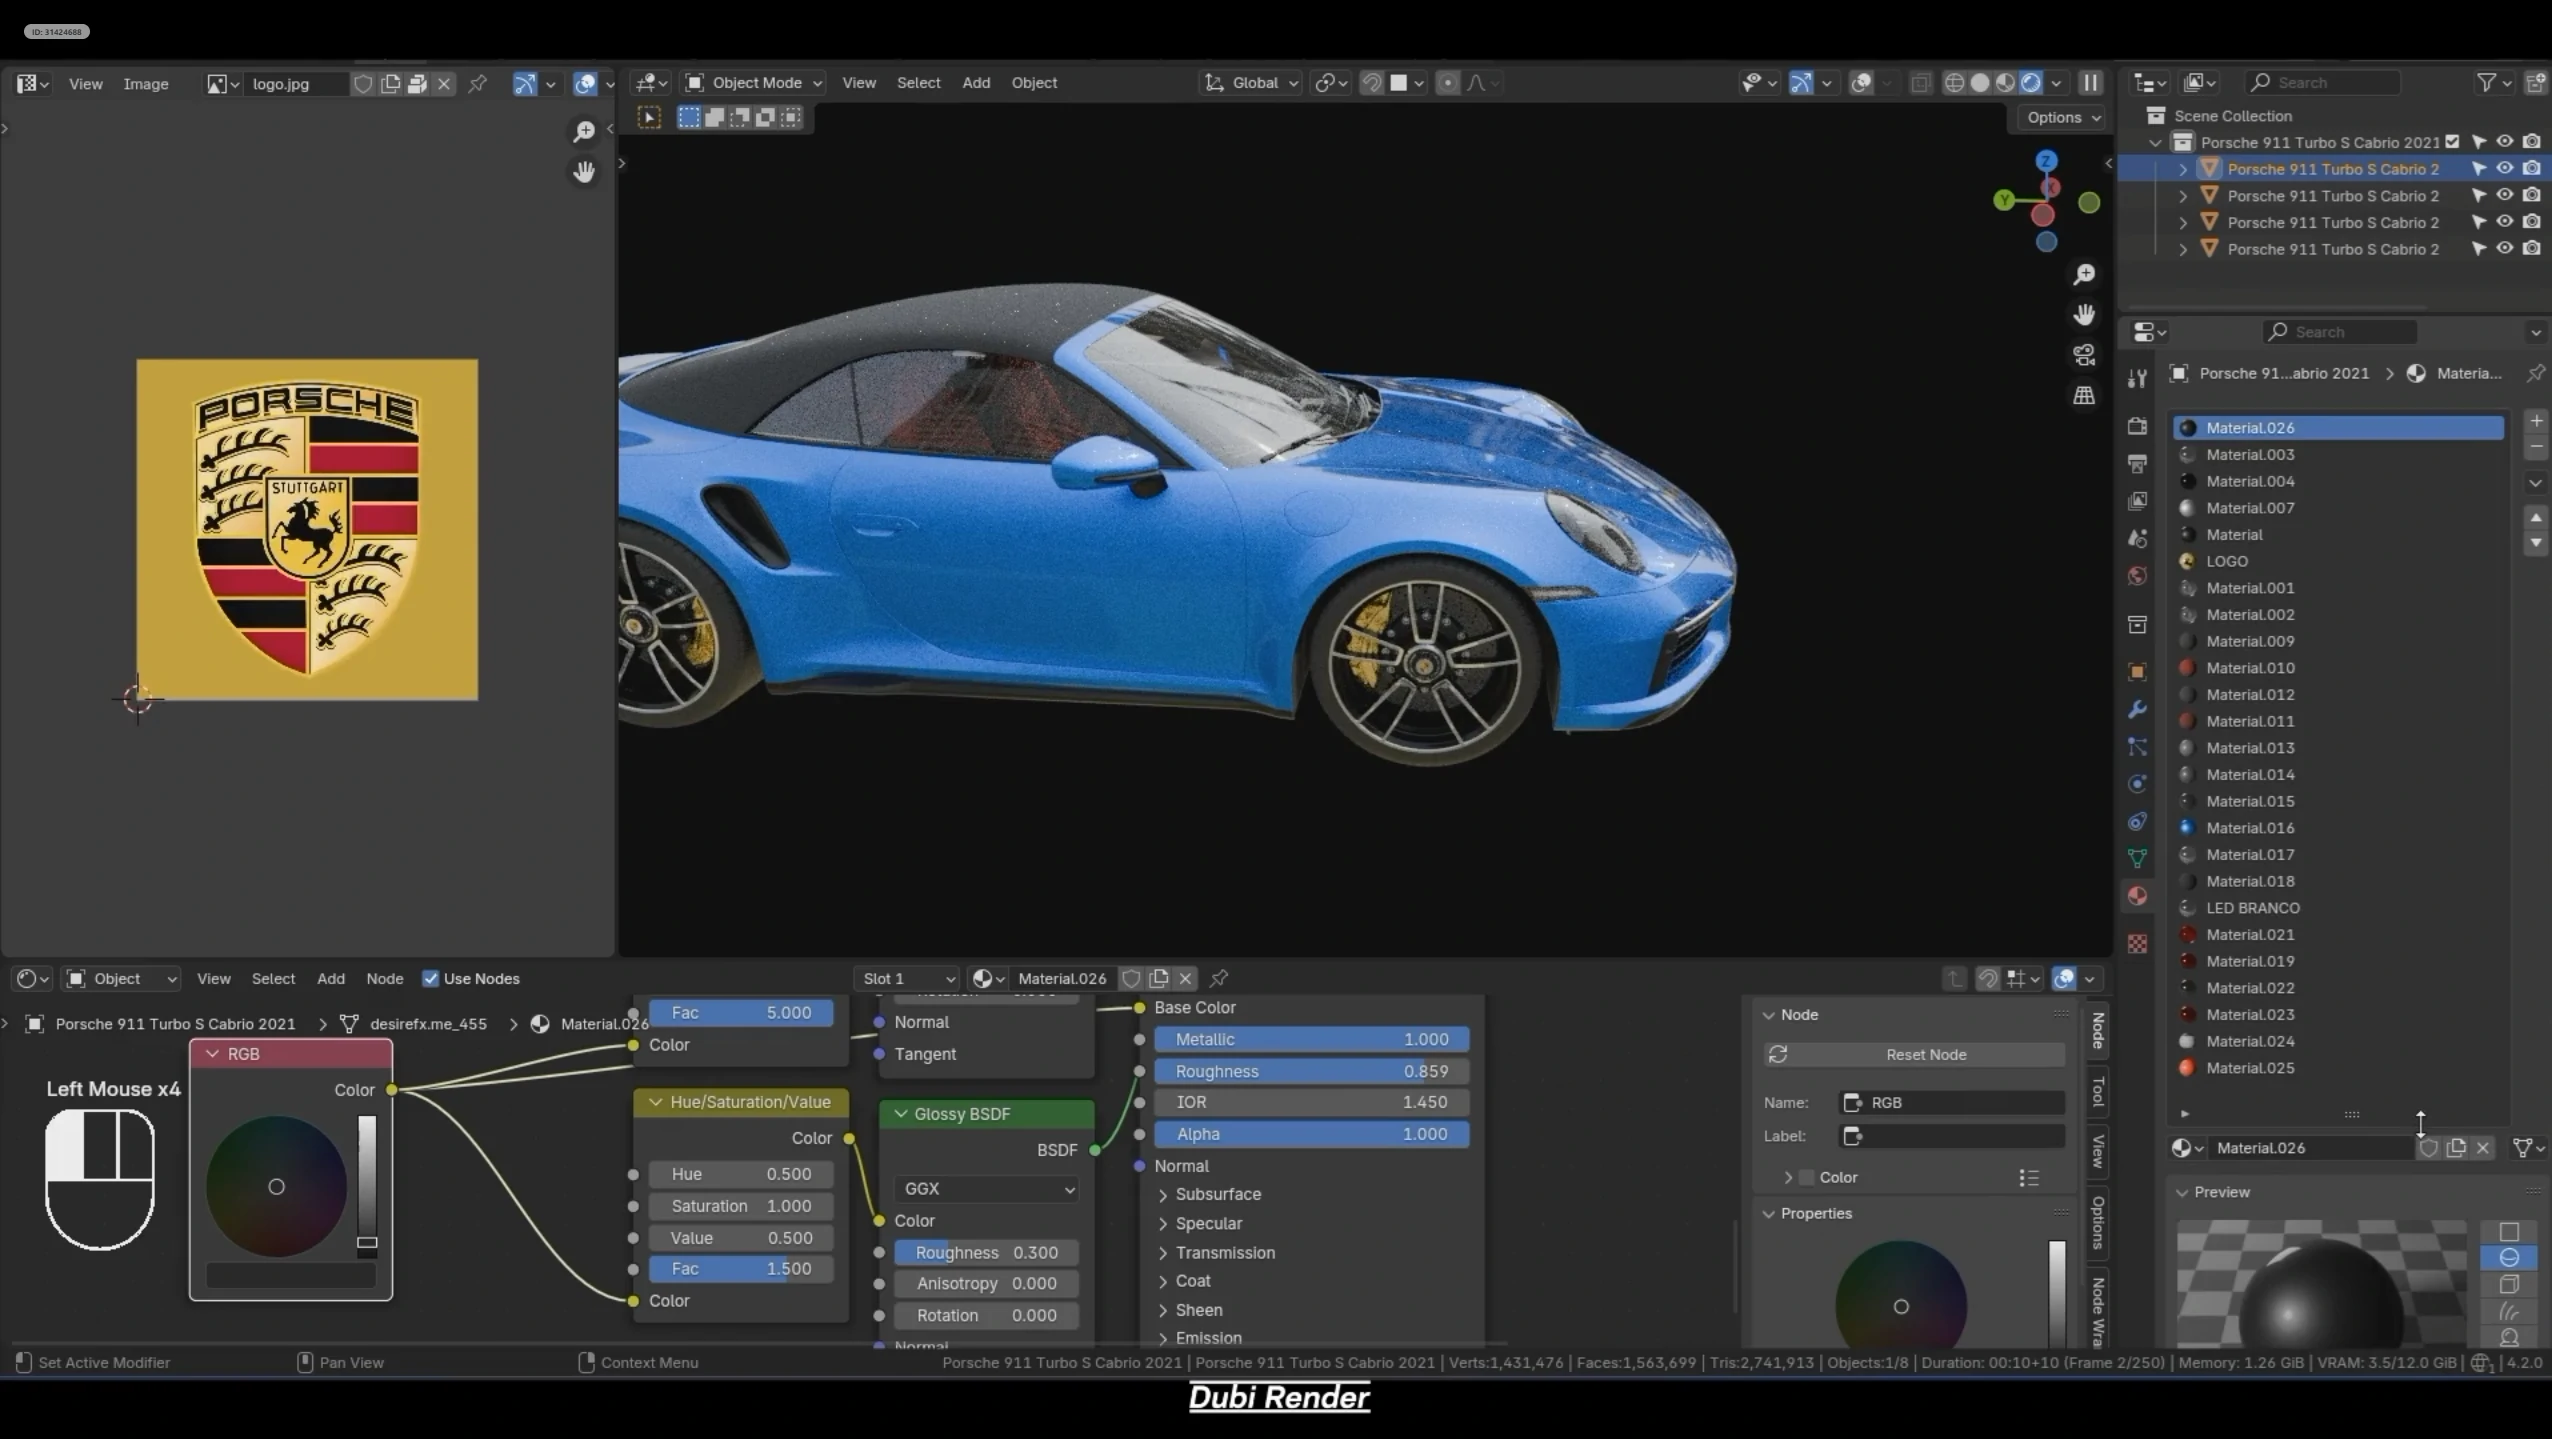Add a new material slot with plus
This screenshot has height=1439, width=2552.
coord(2536,421)
